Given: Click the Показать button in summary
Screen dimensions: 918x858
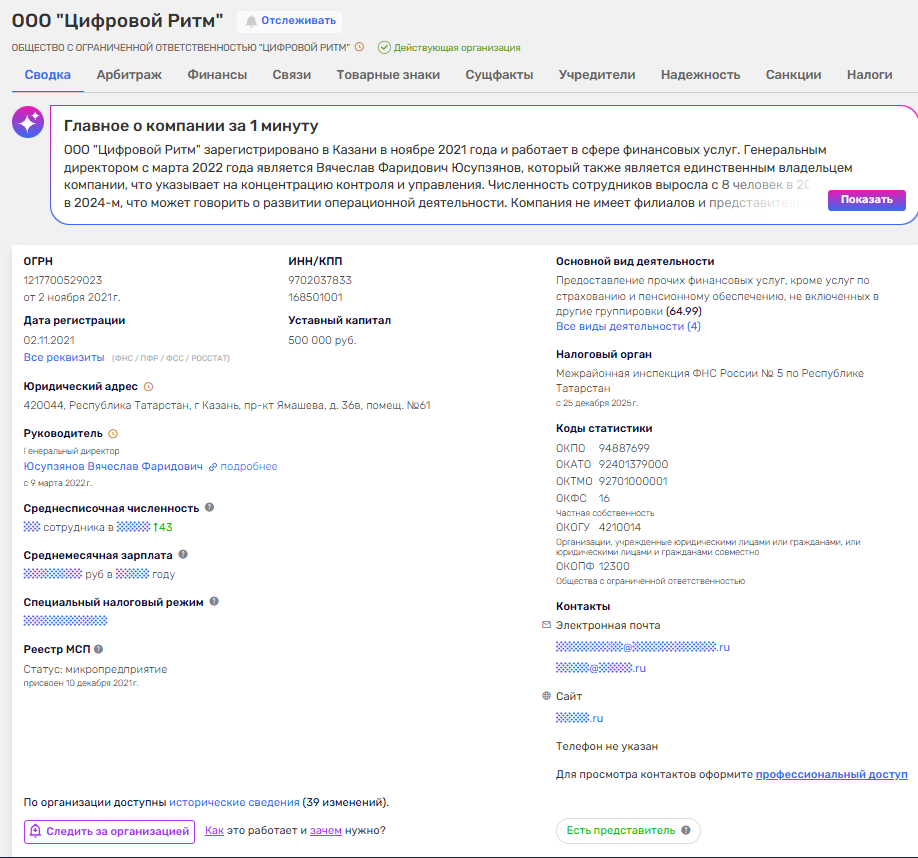Looking at the screenshot, I should [866, 200].
